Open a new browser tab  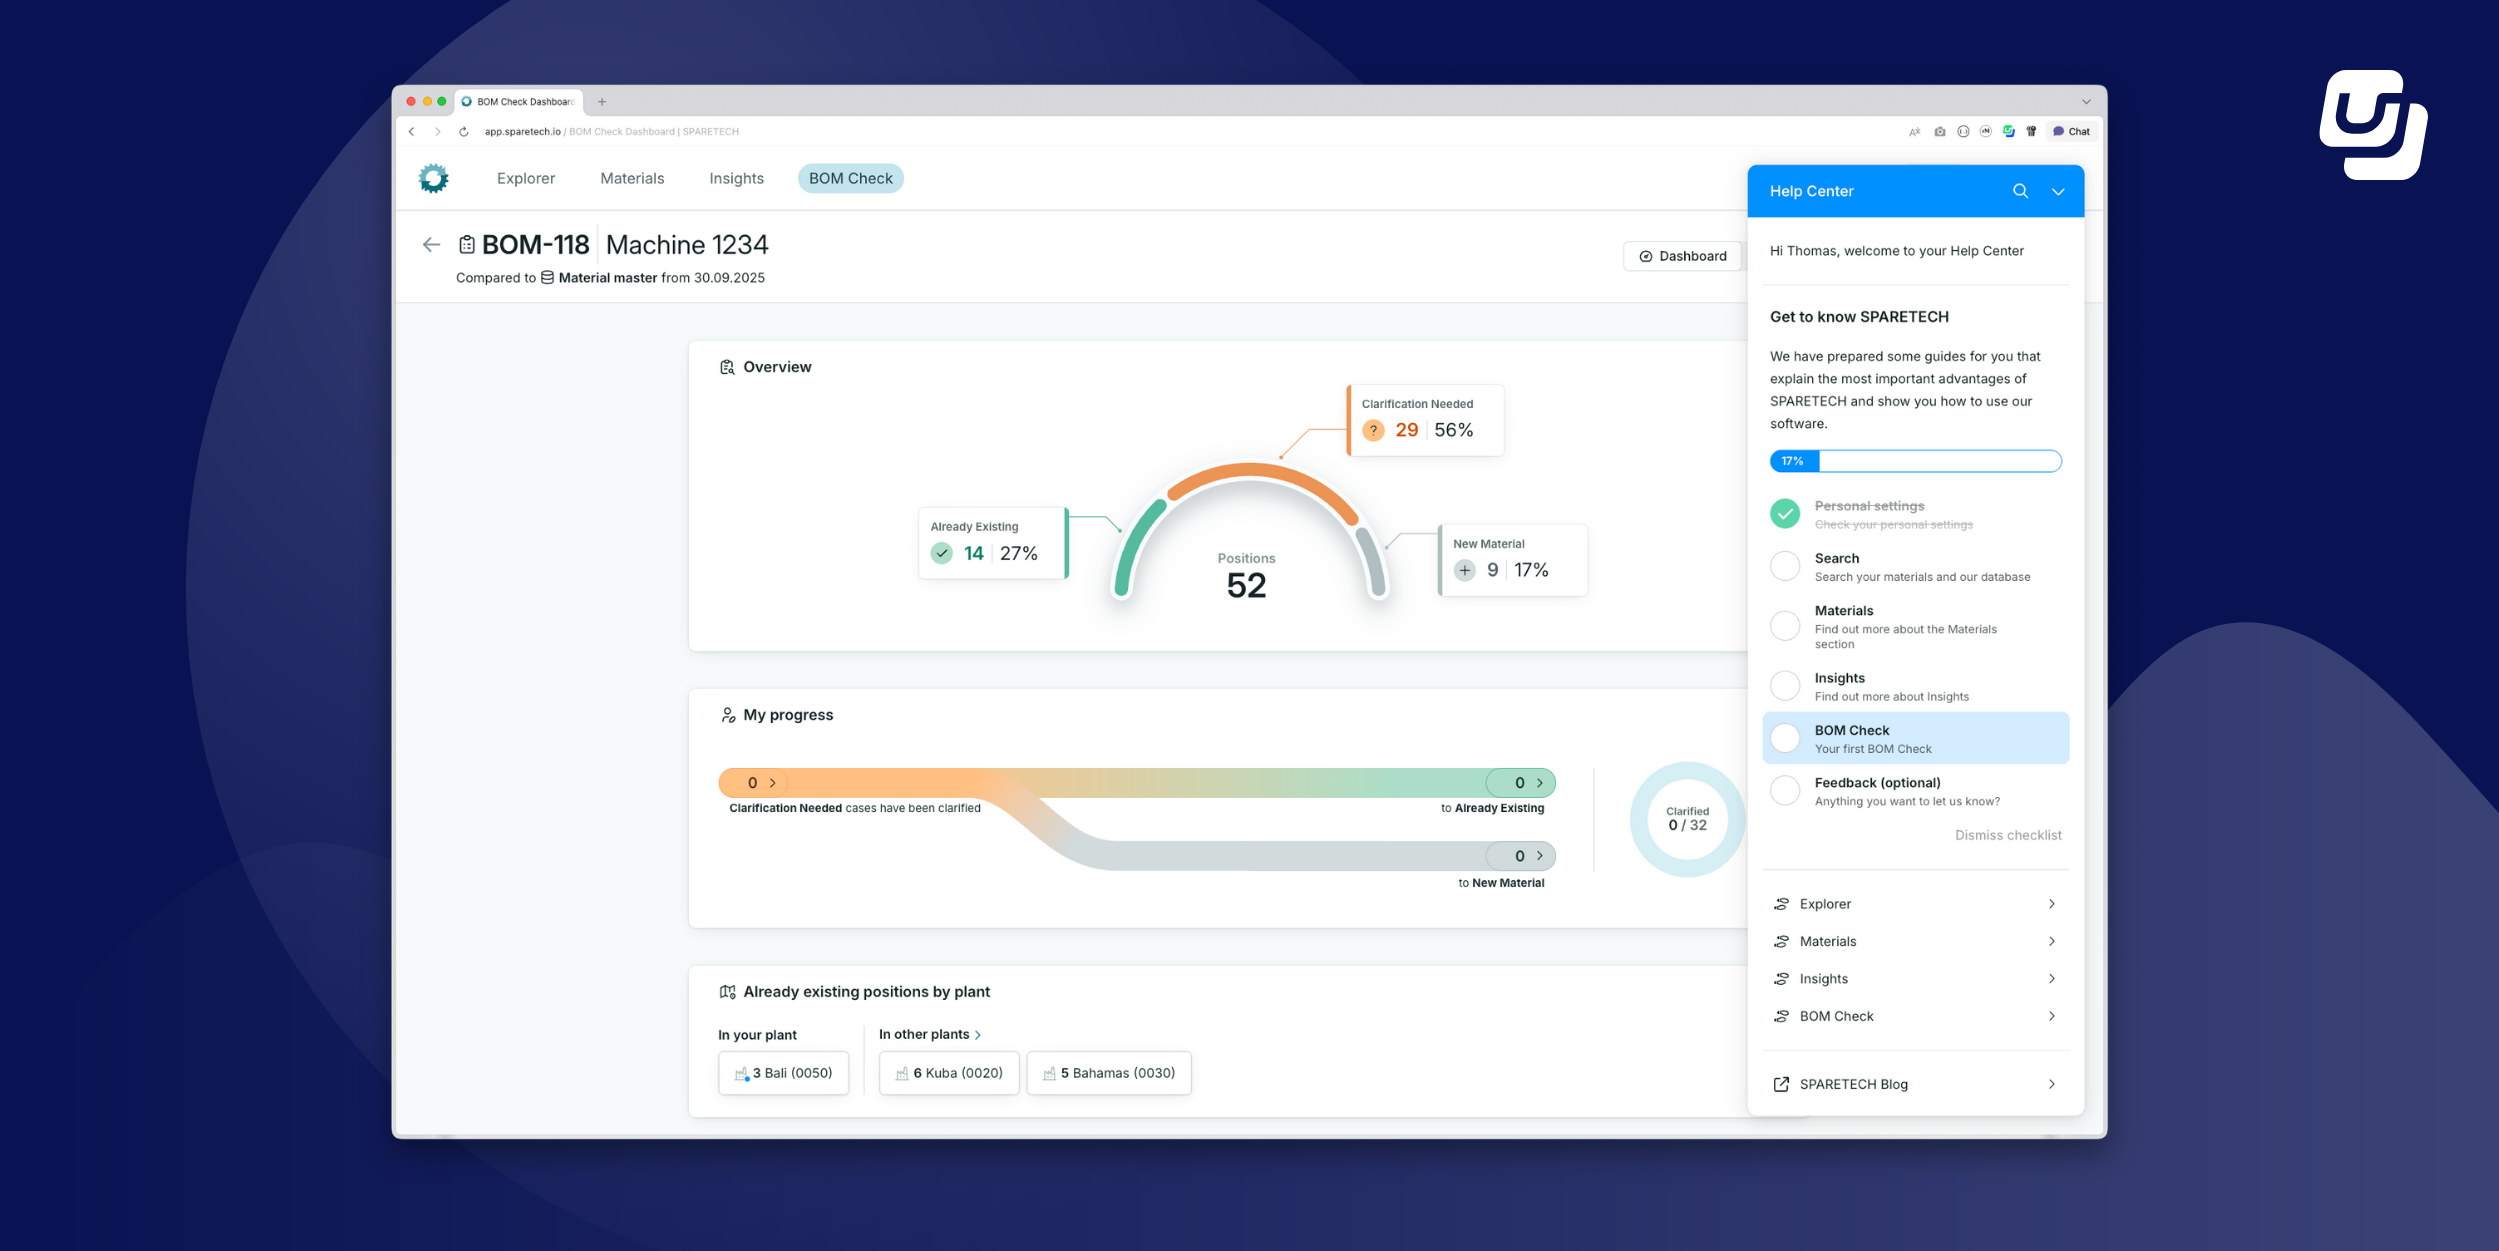coord(602,102)
